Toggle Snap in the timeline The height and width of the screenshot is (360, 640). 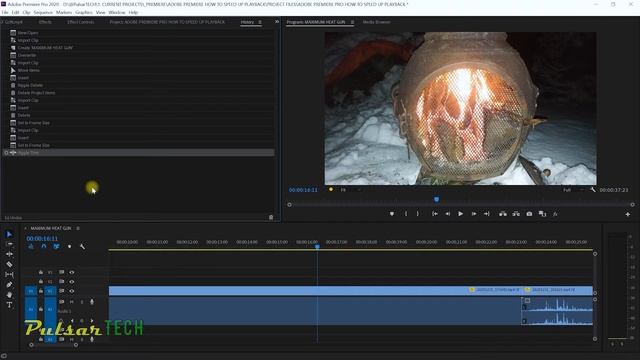click(44, 247)
